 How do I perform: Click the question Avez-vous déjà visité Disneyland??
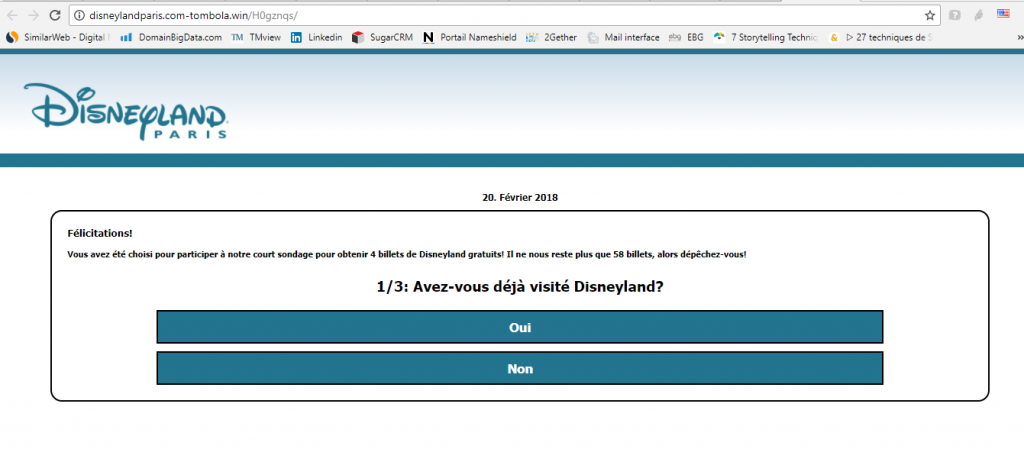tap(520, 287)
